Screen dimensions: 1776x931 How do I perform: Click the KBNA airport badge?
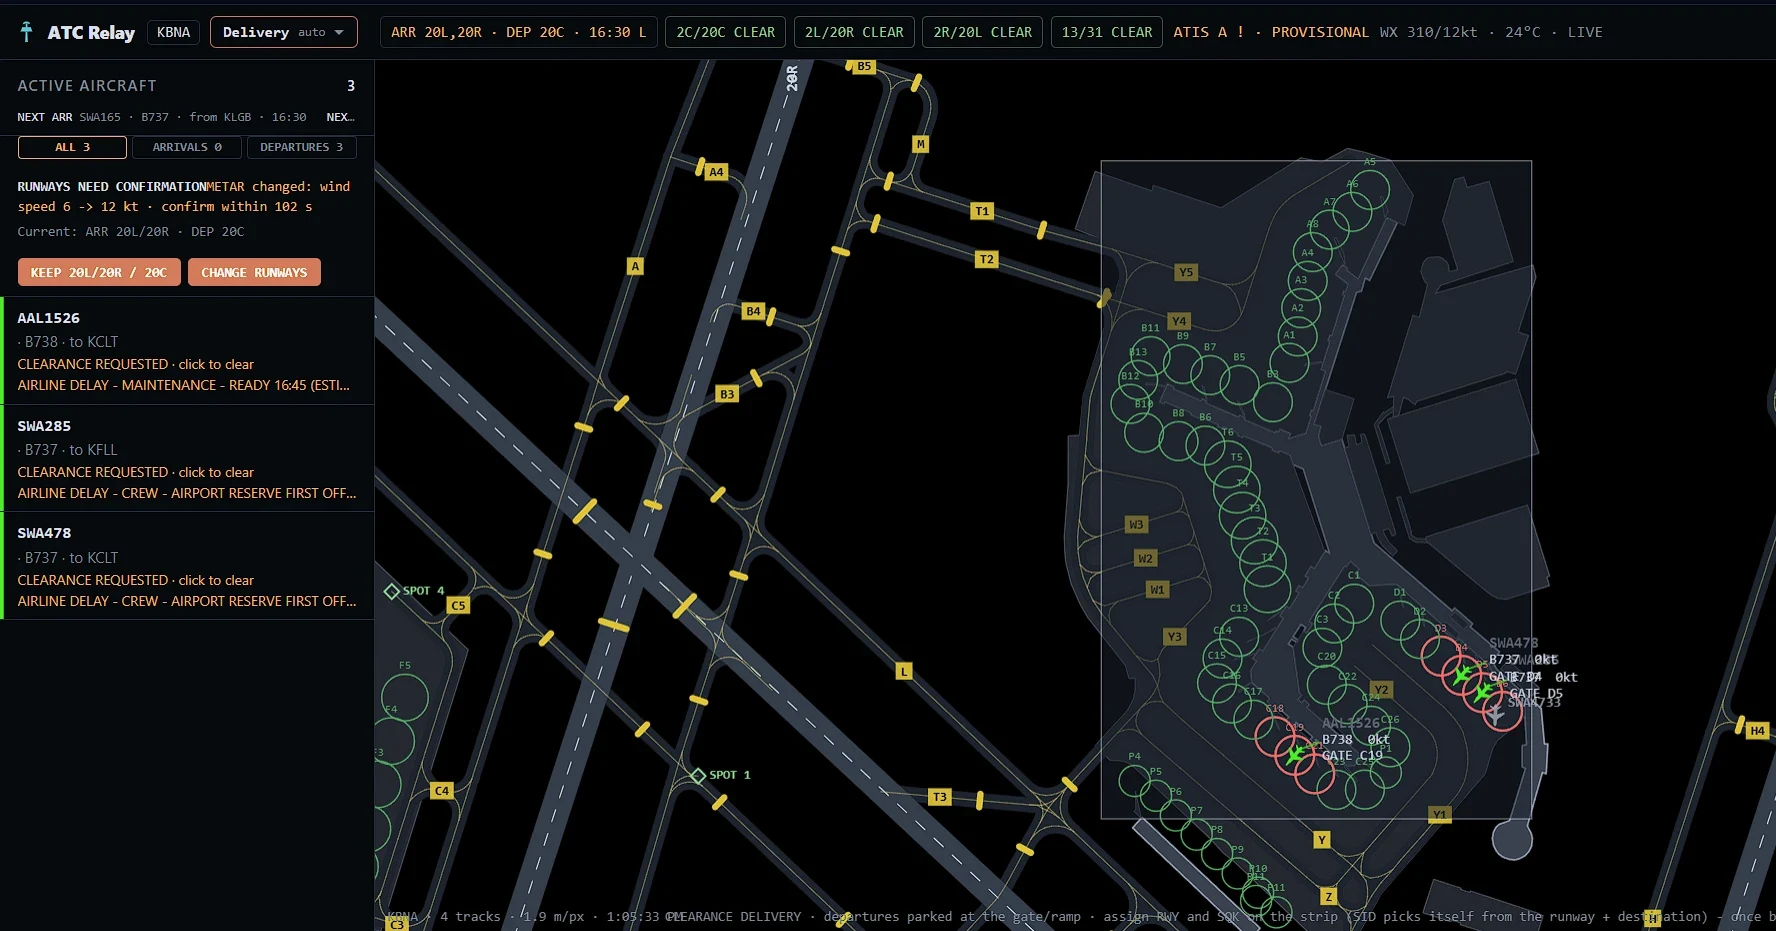tap(173, 32)
